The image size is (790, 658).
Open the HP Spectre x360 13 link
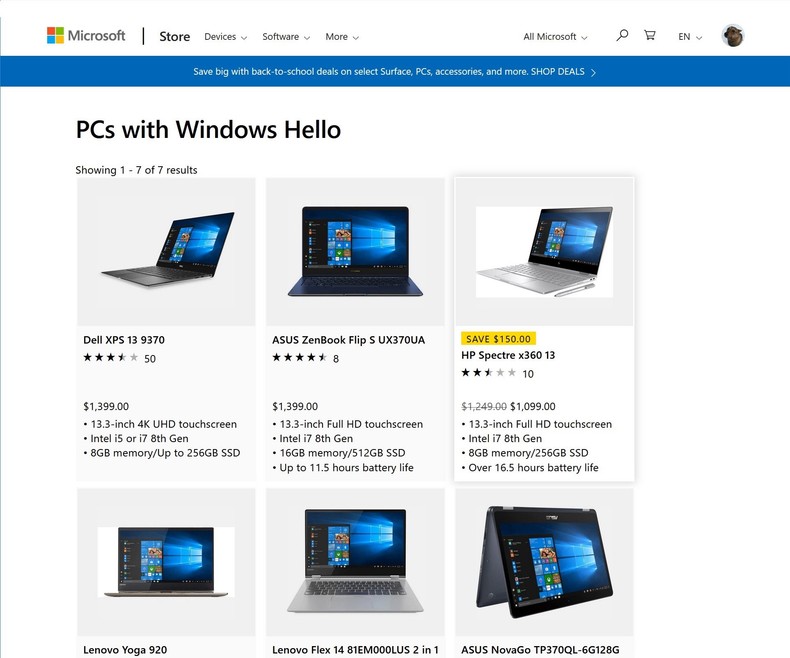point(508,355)
